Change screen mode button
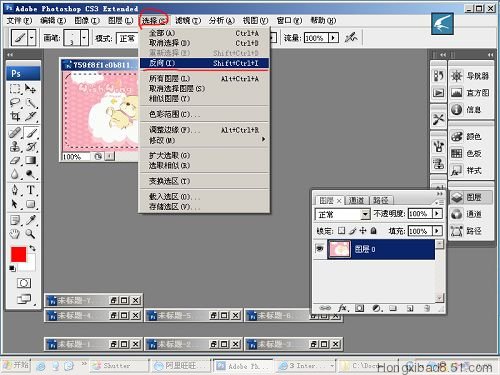The height and width of the screenshot is (375, 500). pos(24,299)
